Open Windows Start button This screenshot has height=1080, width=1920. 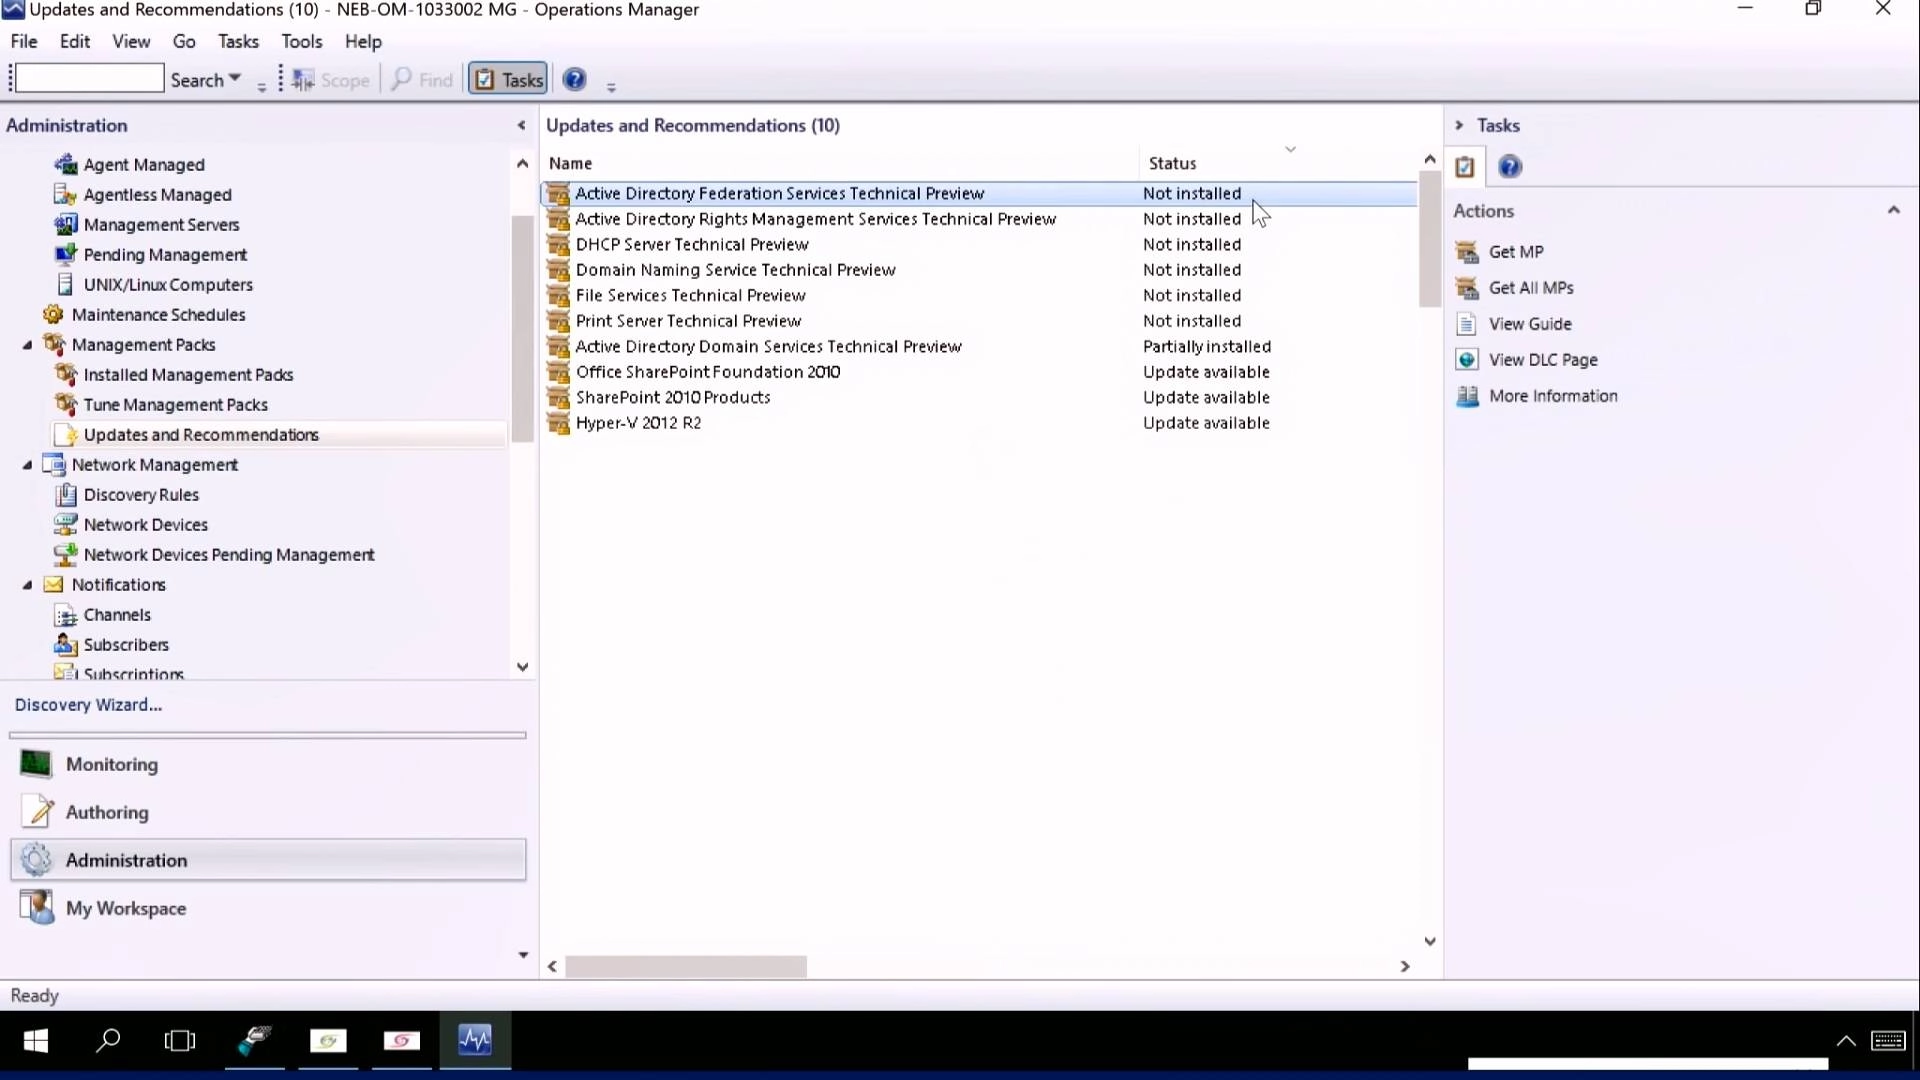coord(36,1041)
